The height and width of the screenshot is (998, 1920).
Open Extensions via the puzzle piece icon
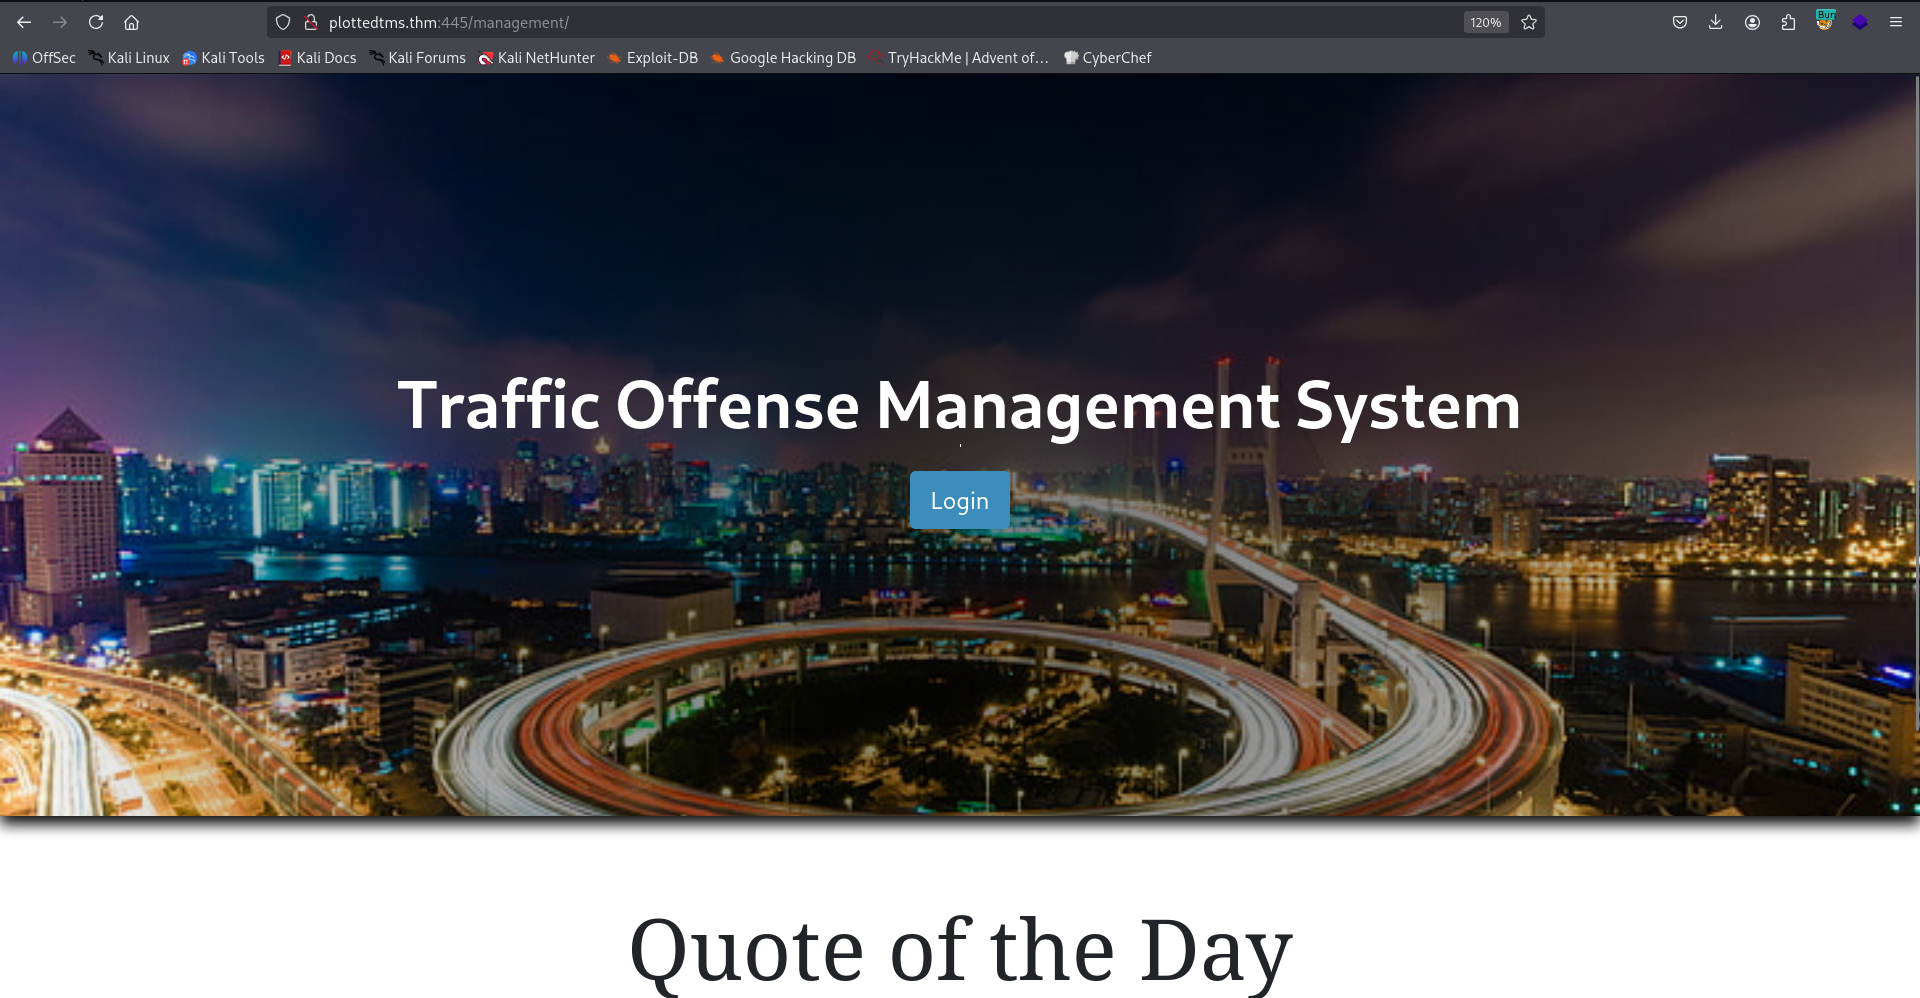coord(1788,22)
